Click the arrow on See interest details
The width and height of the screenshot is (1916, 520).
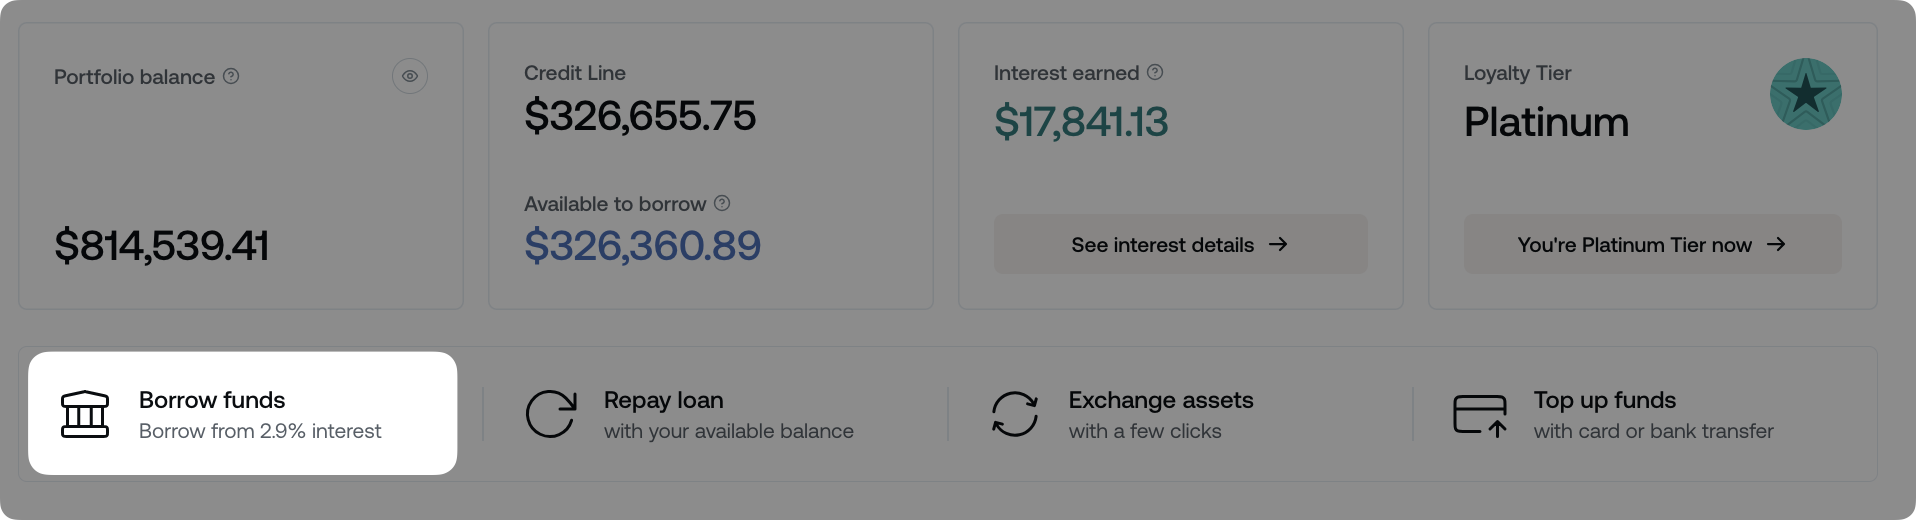(1278, 245)
